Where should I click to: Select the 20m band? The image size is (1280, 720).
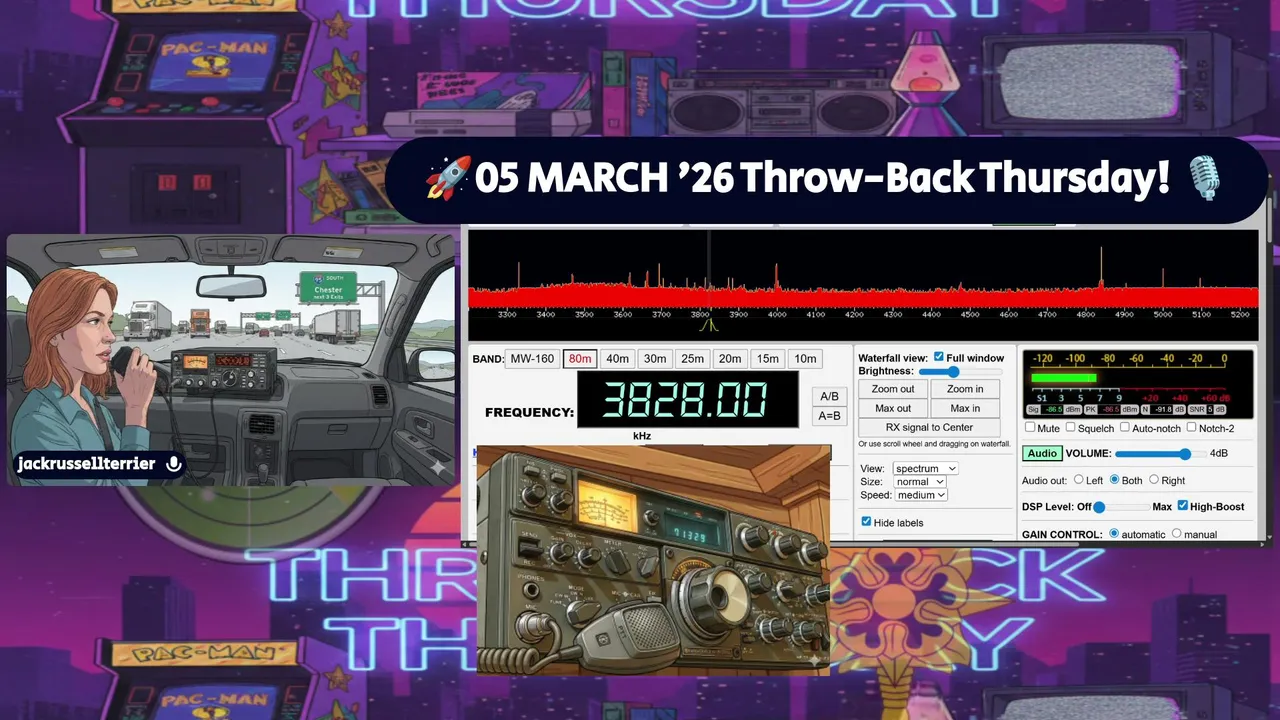tap(730, 358)
